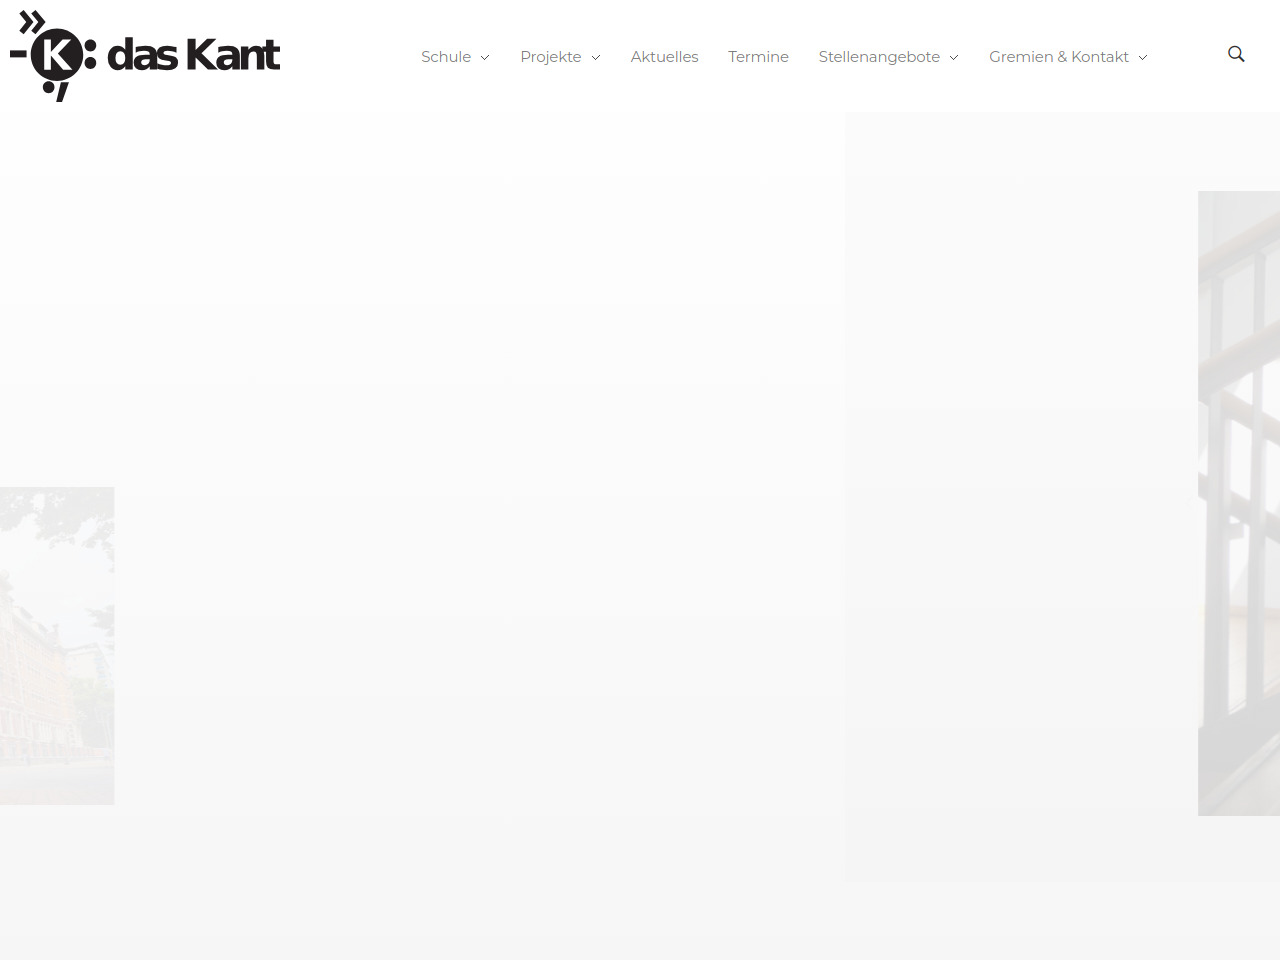Expand the Gremien & Kontakt chevron

[x=1143, y=58]
